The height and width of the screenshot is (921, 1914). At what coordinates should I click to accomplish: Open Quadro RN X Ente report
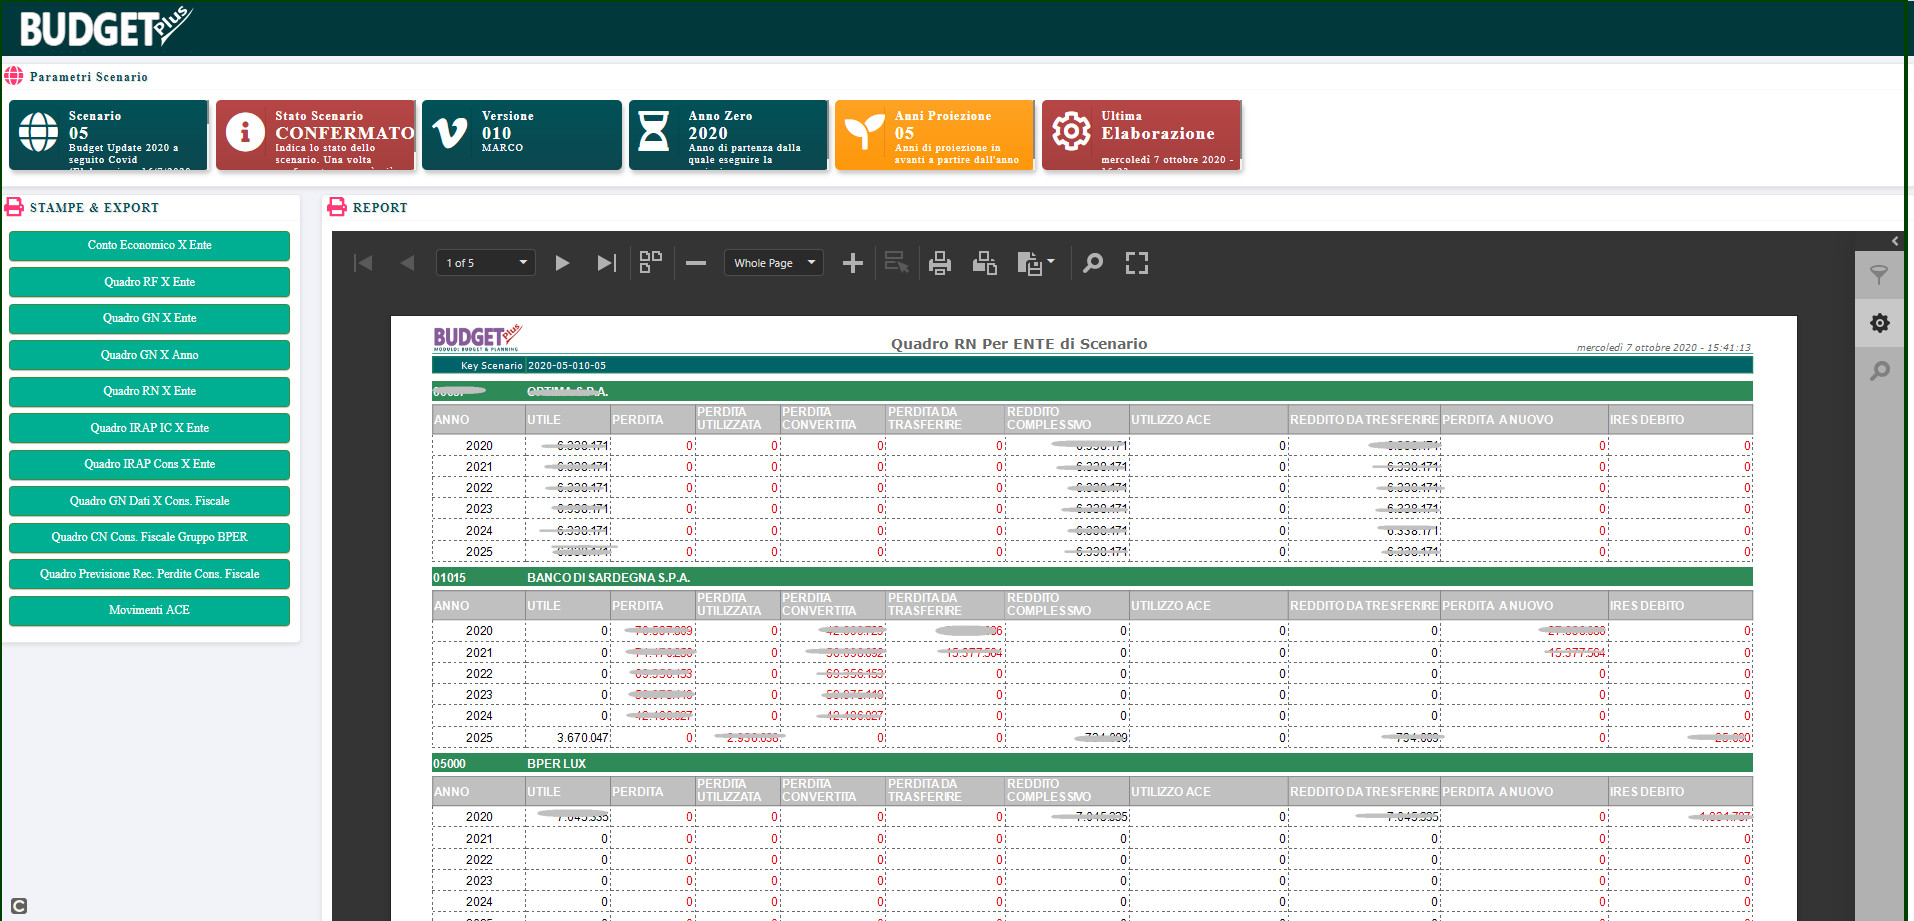coord(149,391)
